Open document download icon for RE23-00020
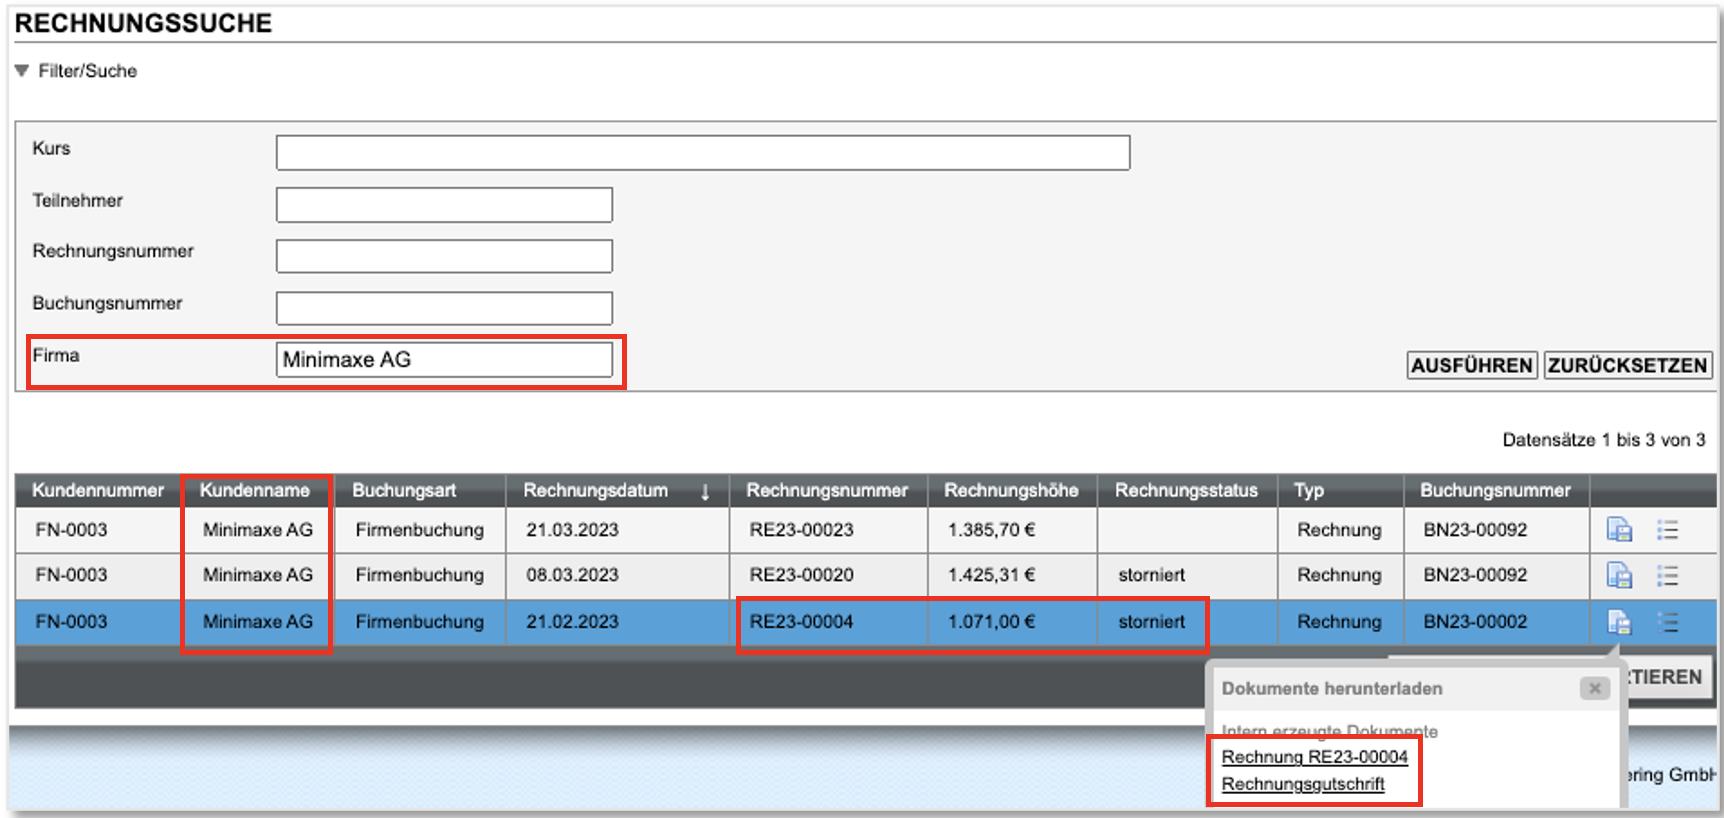The image size is (1724, 818). click(1618, 576)
